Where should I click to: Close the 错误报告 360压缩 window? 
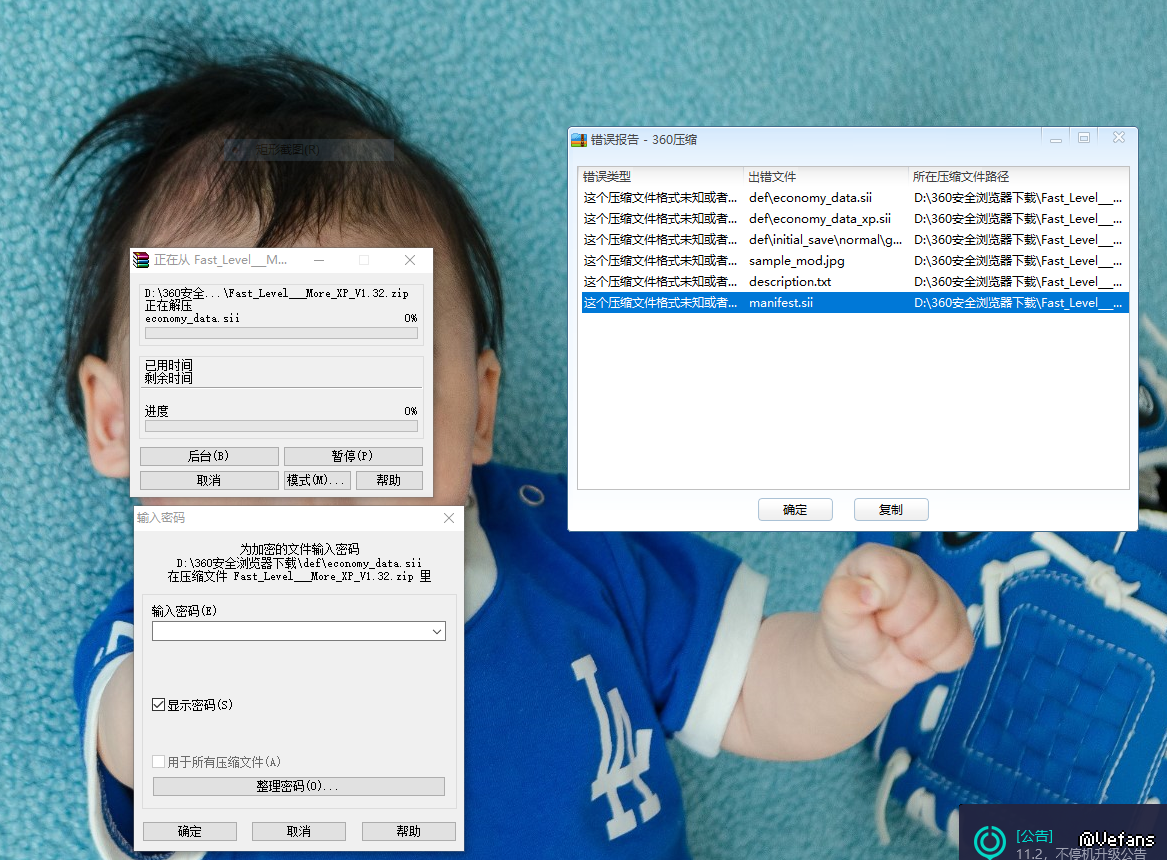point(1119,138)
